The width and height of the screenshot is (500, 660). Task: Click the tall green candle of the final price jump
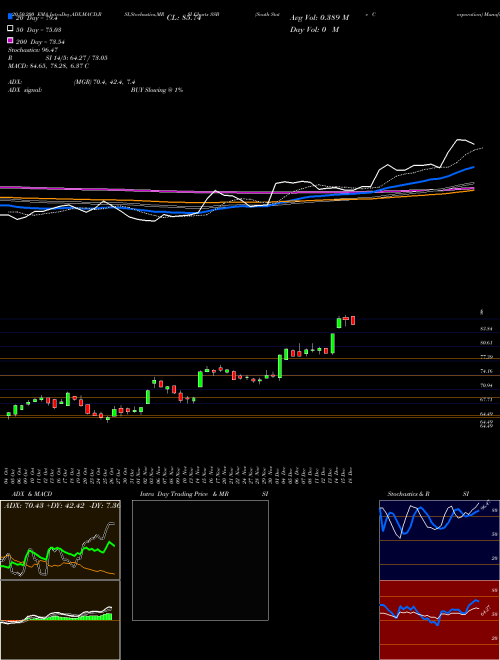[x=332, y=343]
